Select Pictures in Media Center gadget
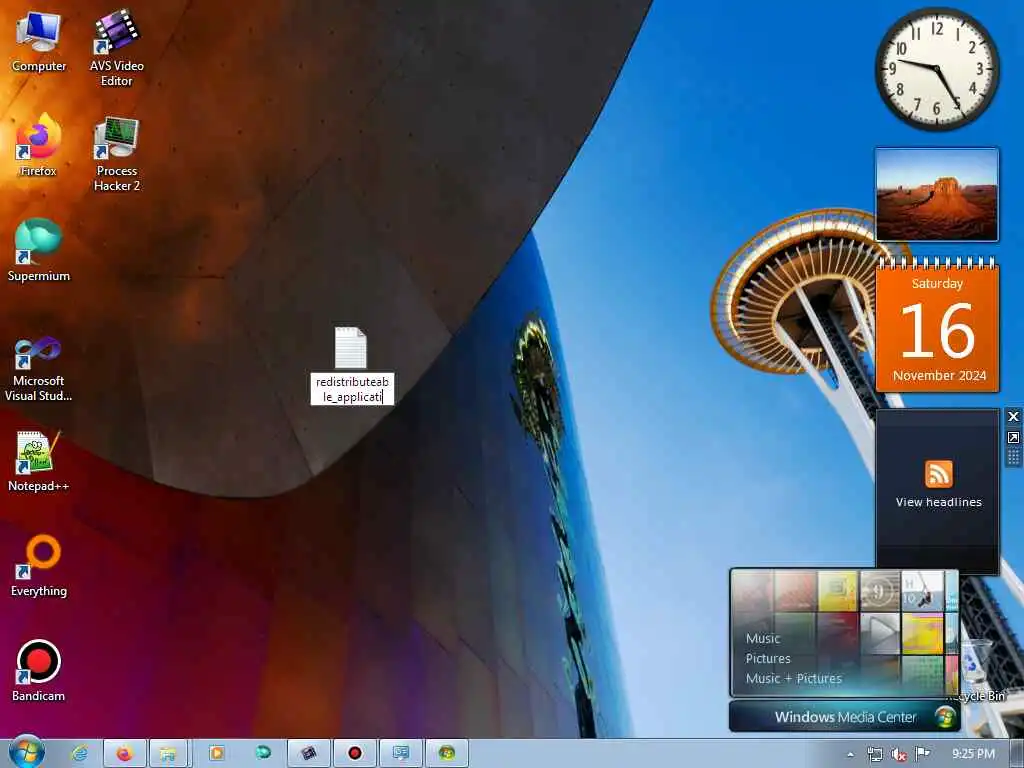1024x768 pixels. pyautogui.click(x=768, y=658)
